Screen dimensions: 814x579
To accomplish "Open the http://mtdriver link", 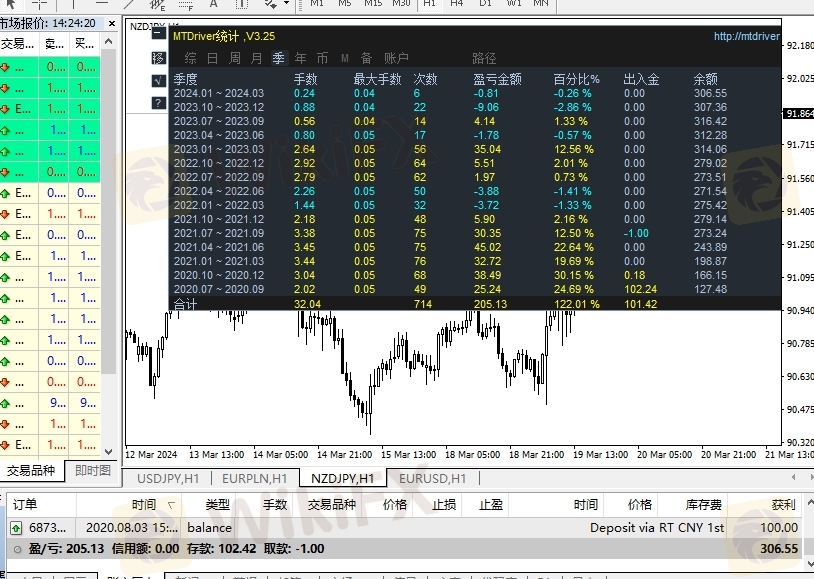I will pyautogui.click(x=746, y=37).
